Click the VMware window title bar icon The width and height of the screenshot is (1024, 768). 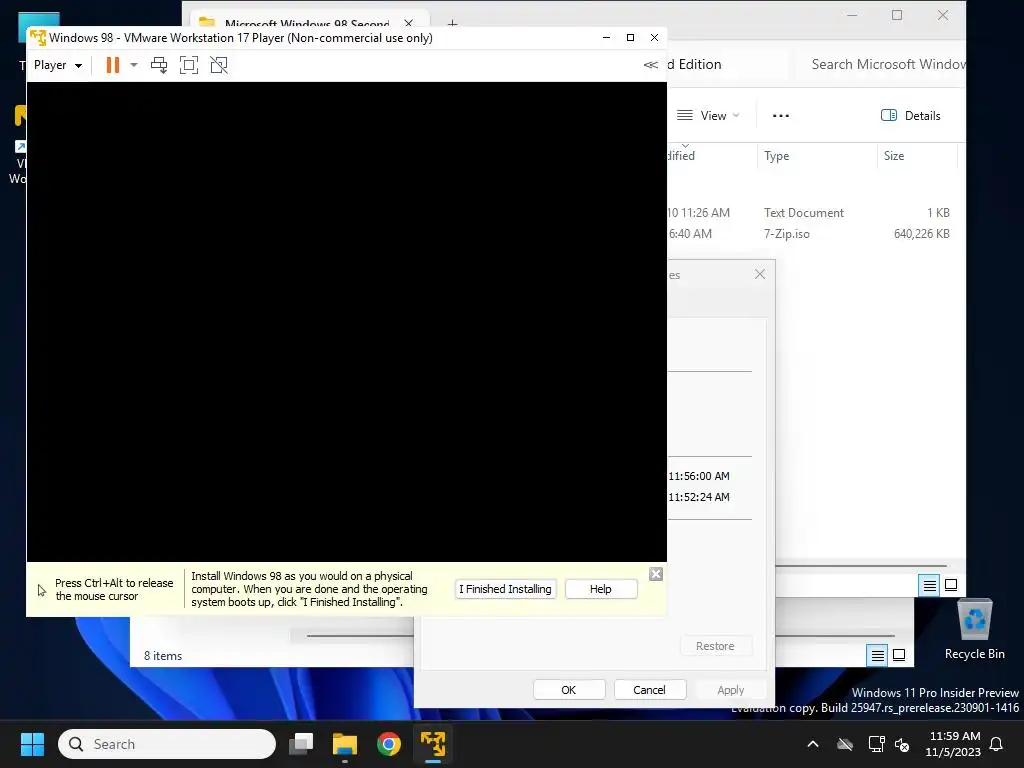pos(38,37)
